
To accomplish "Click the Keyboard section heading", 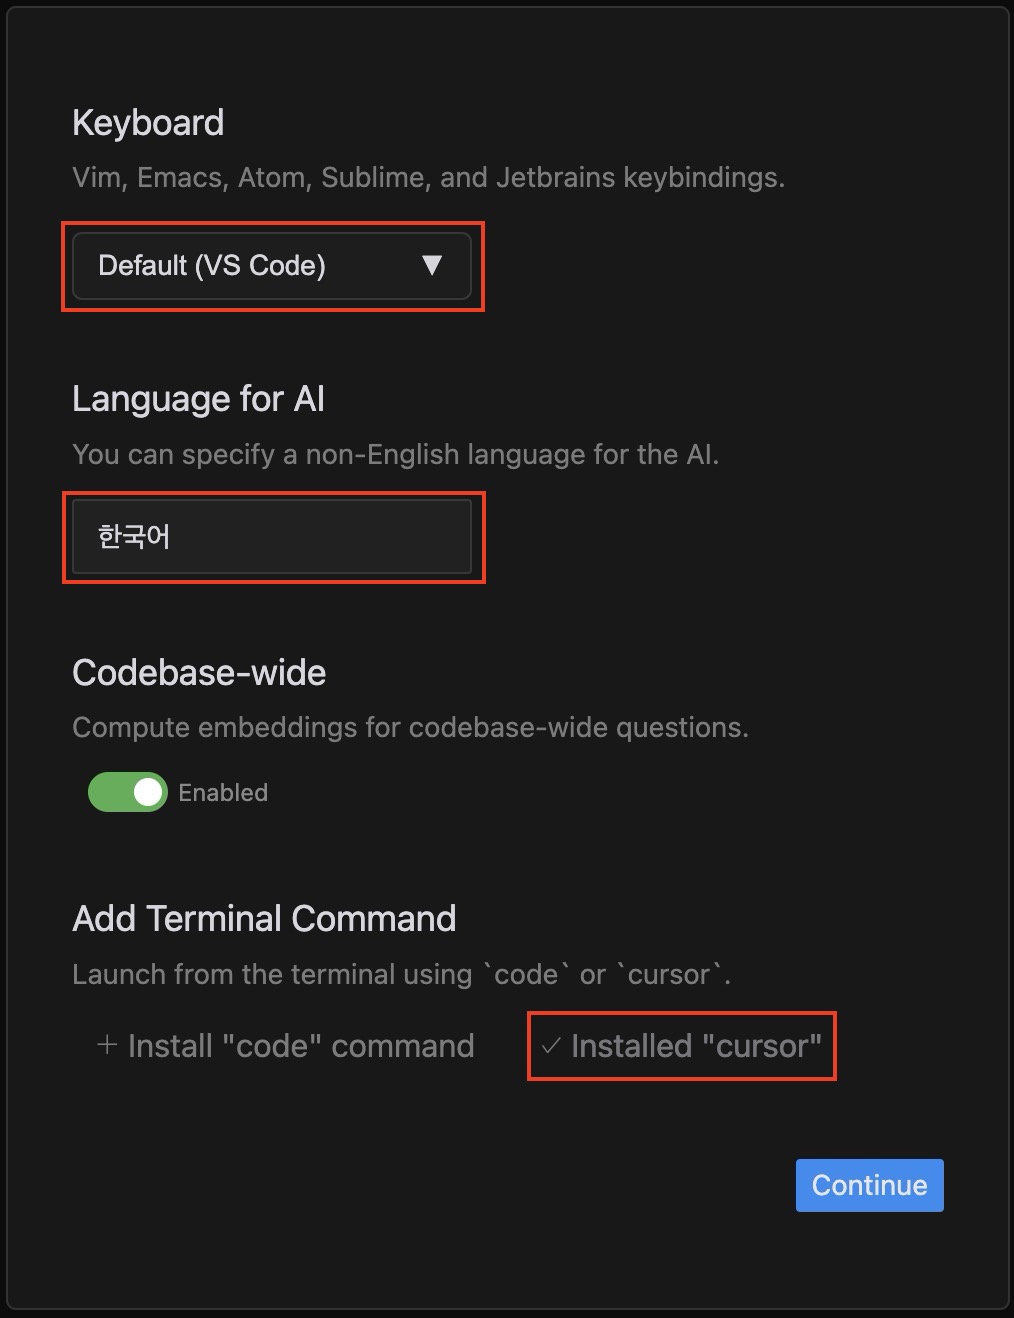I will 148,123.
